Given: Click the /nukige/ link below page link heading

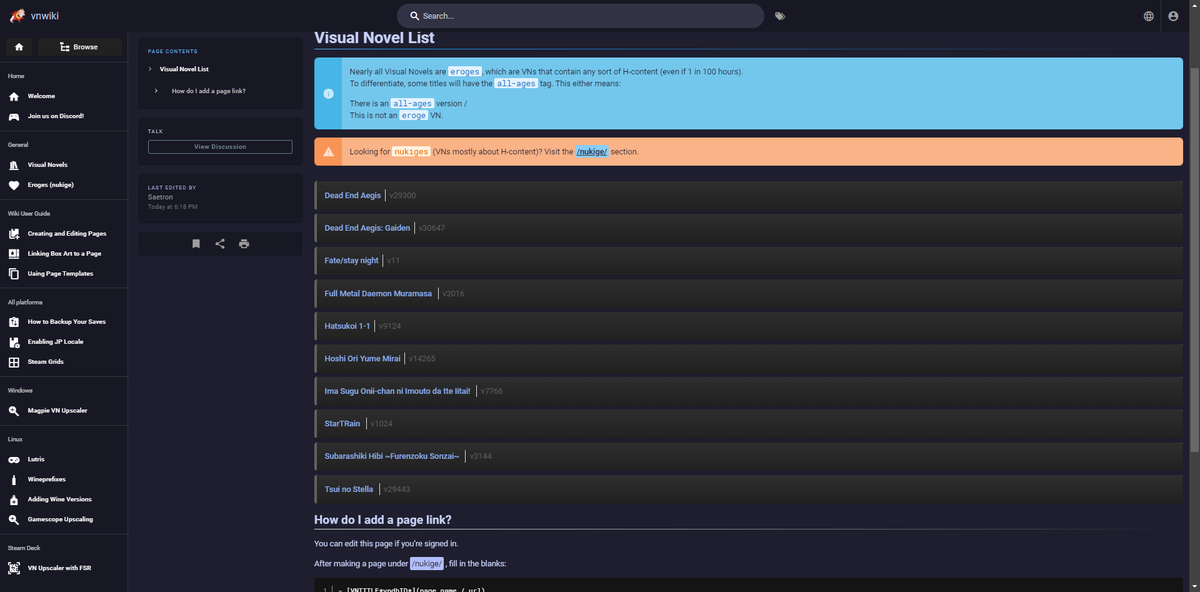Looking at the screenshot, I should click(427, 564).
